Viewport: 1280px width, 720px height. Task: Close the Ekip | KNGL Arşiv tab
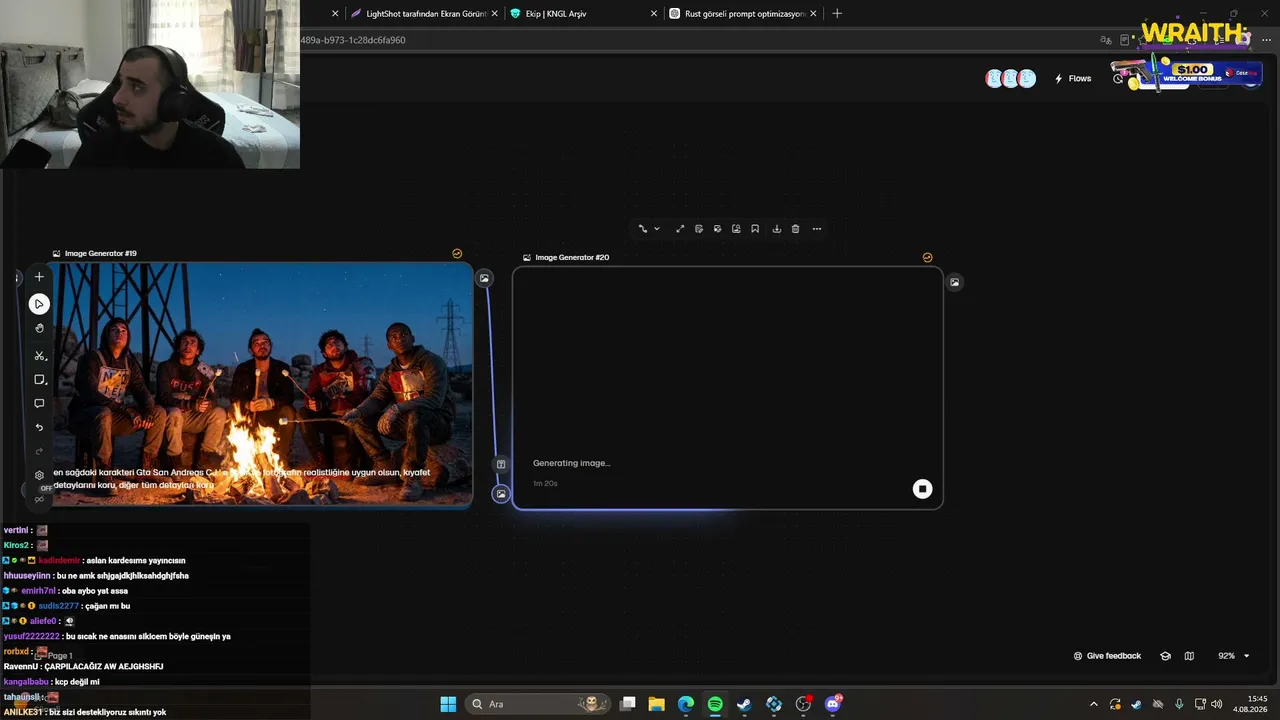[x=654, y=14]
